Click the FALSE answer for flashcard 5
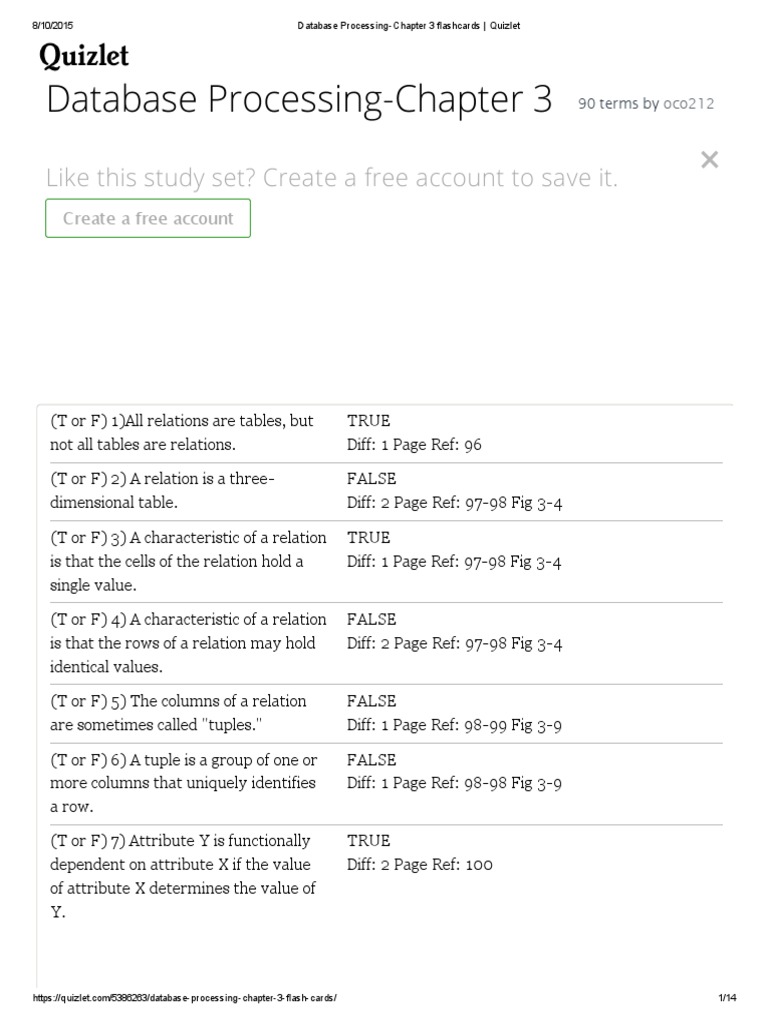The height and width of the screenshot is (1024, 768). click(372, 701)
